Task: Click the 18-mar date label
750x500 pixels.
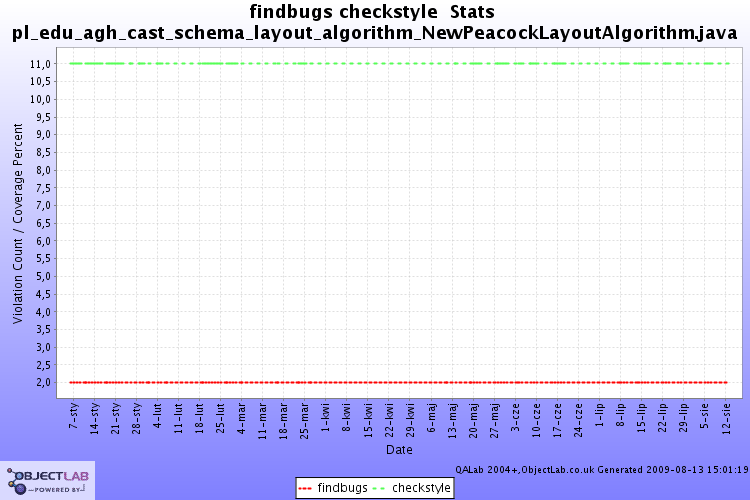Action: pyautogui.click(x=284, y=421)
